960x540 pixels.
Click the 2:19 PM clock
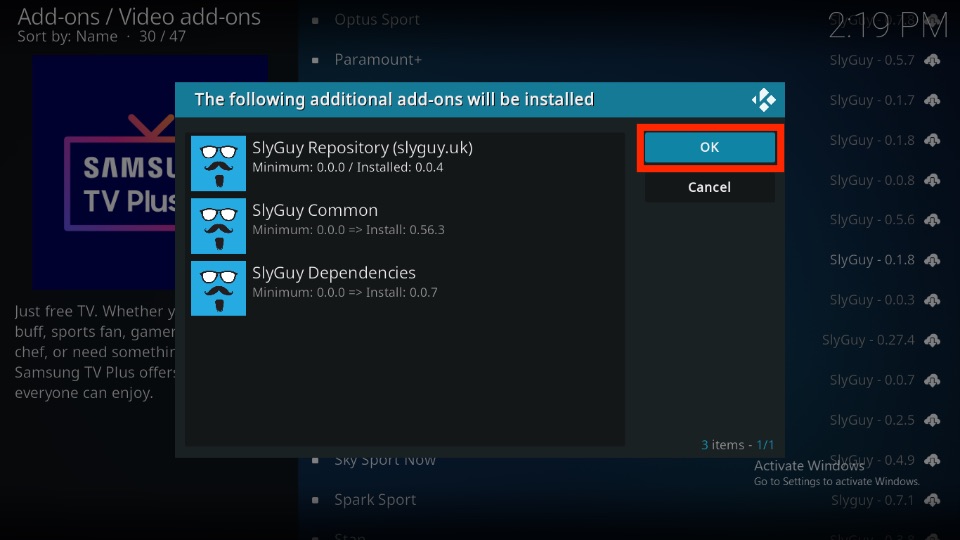point(888,26)
